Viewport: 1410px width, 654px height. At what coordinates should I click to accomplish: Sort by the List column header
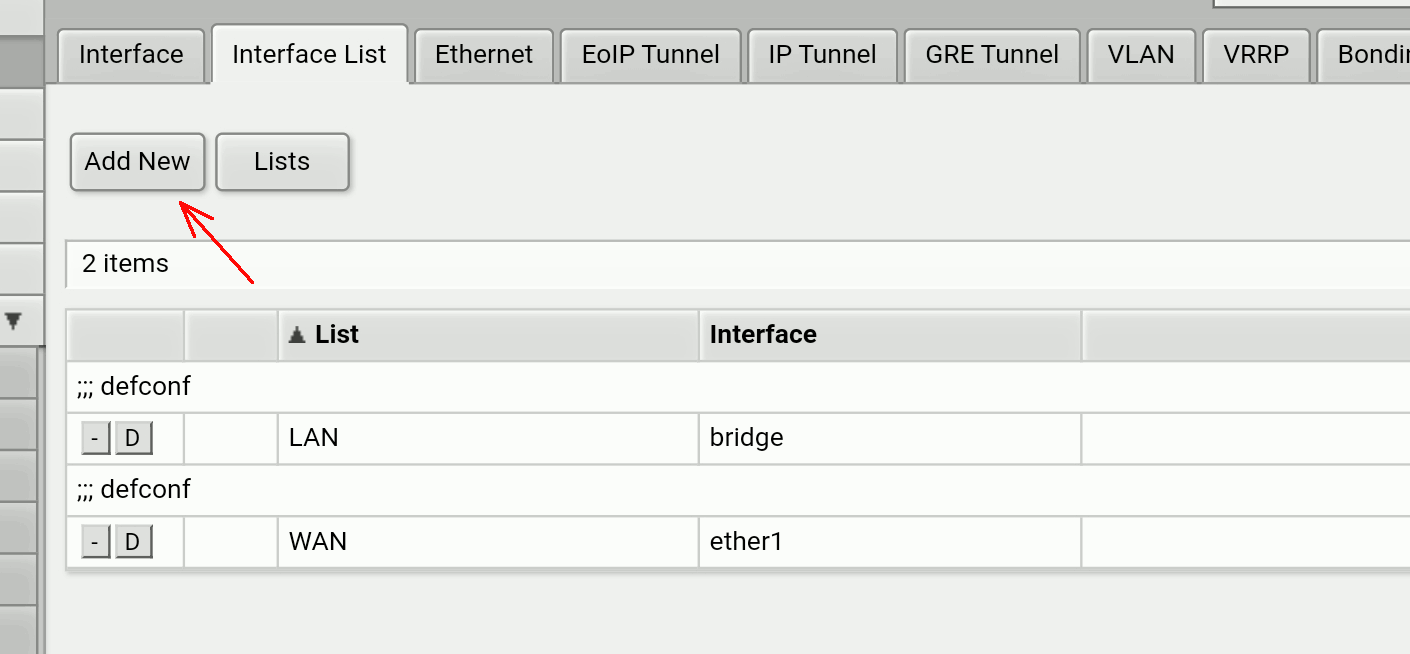pos(336,334)
